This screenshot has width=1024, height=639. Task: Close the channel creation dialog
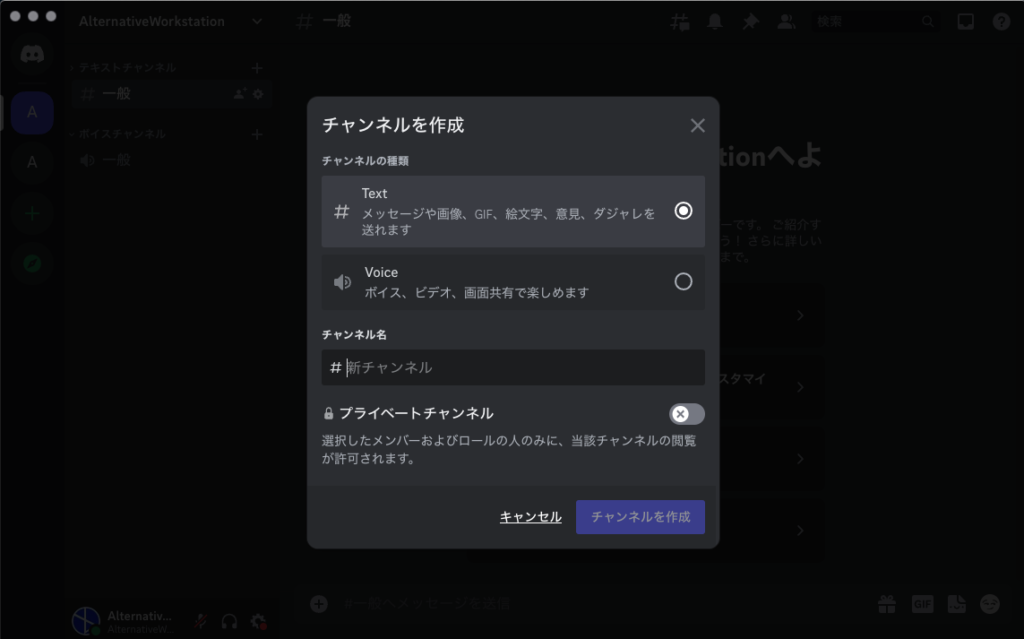[697, 125]
